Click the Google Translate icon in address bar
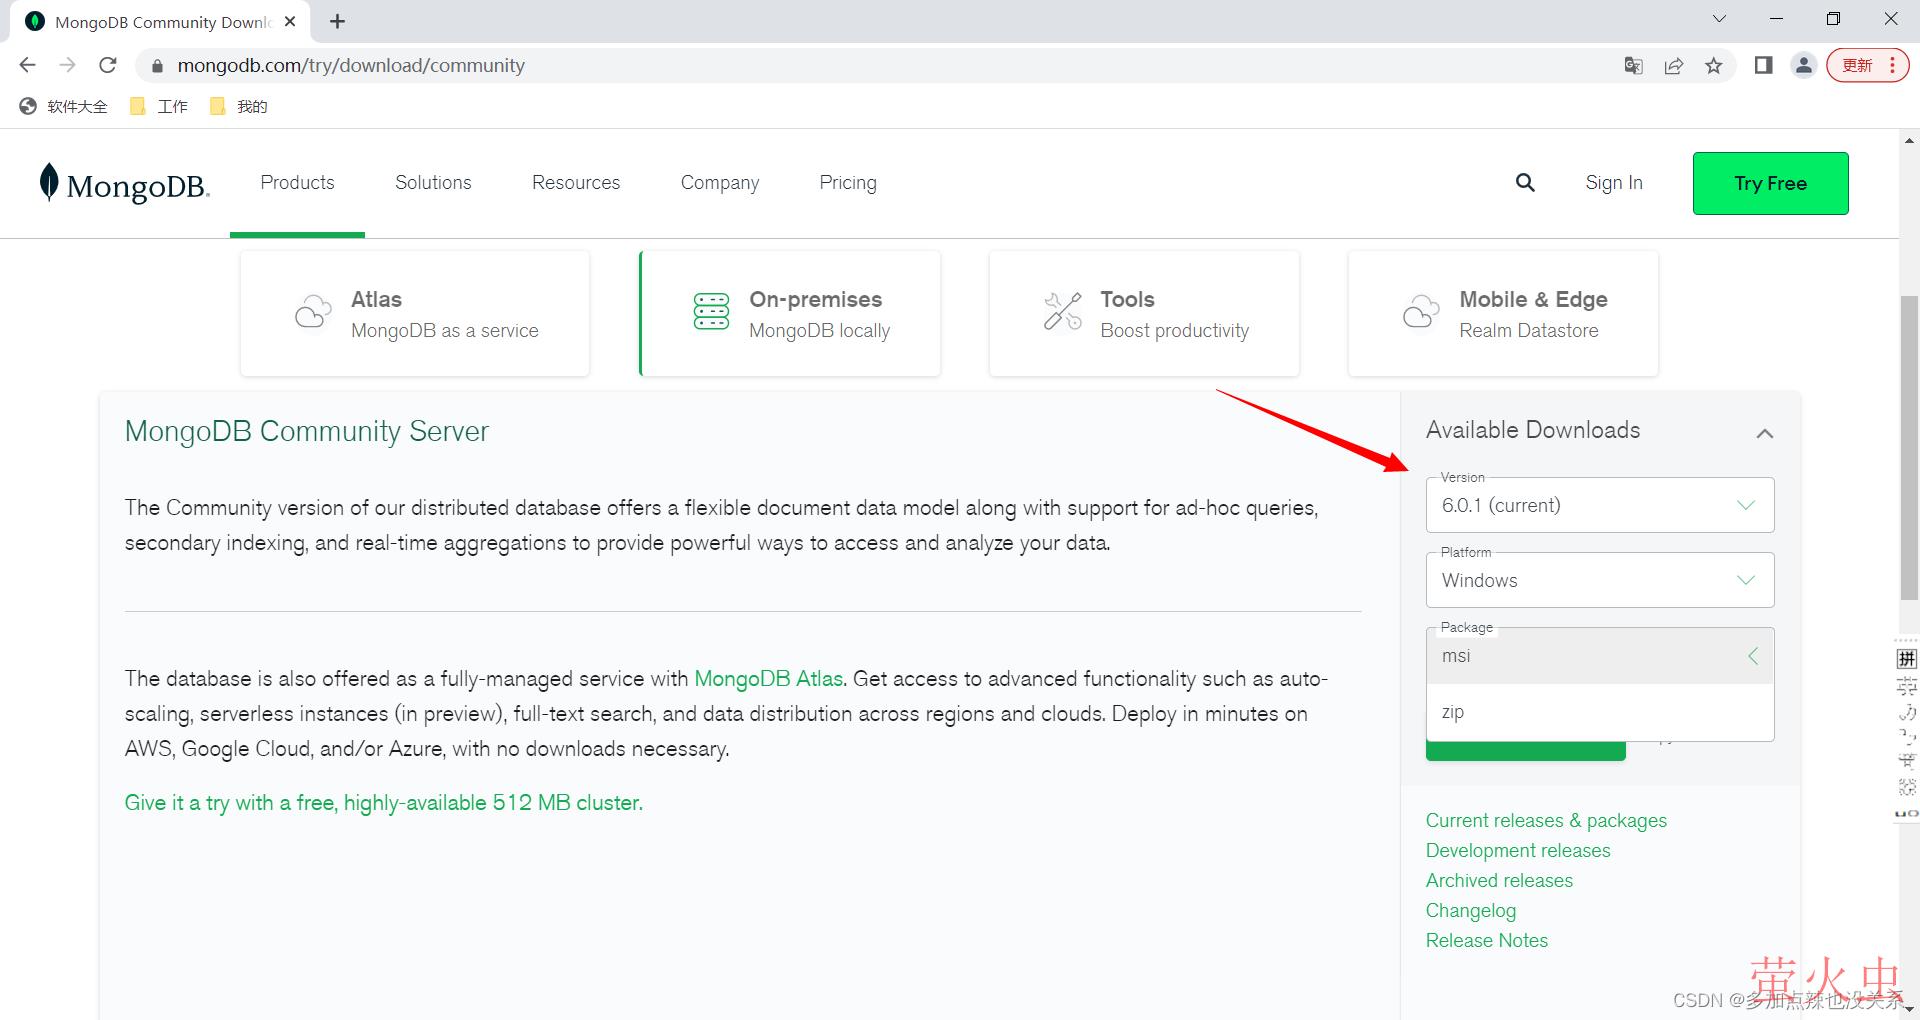1920x1020 pixels. click(x=1633, y=66)
